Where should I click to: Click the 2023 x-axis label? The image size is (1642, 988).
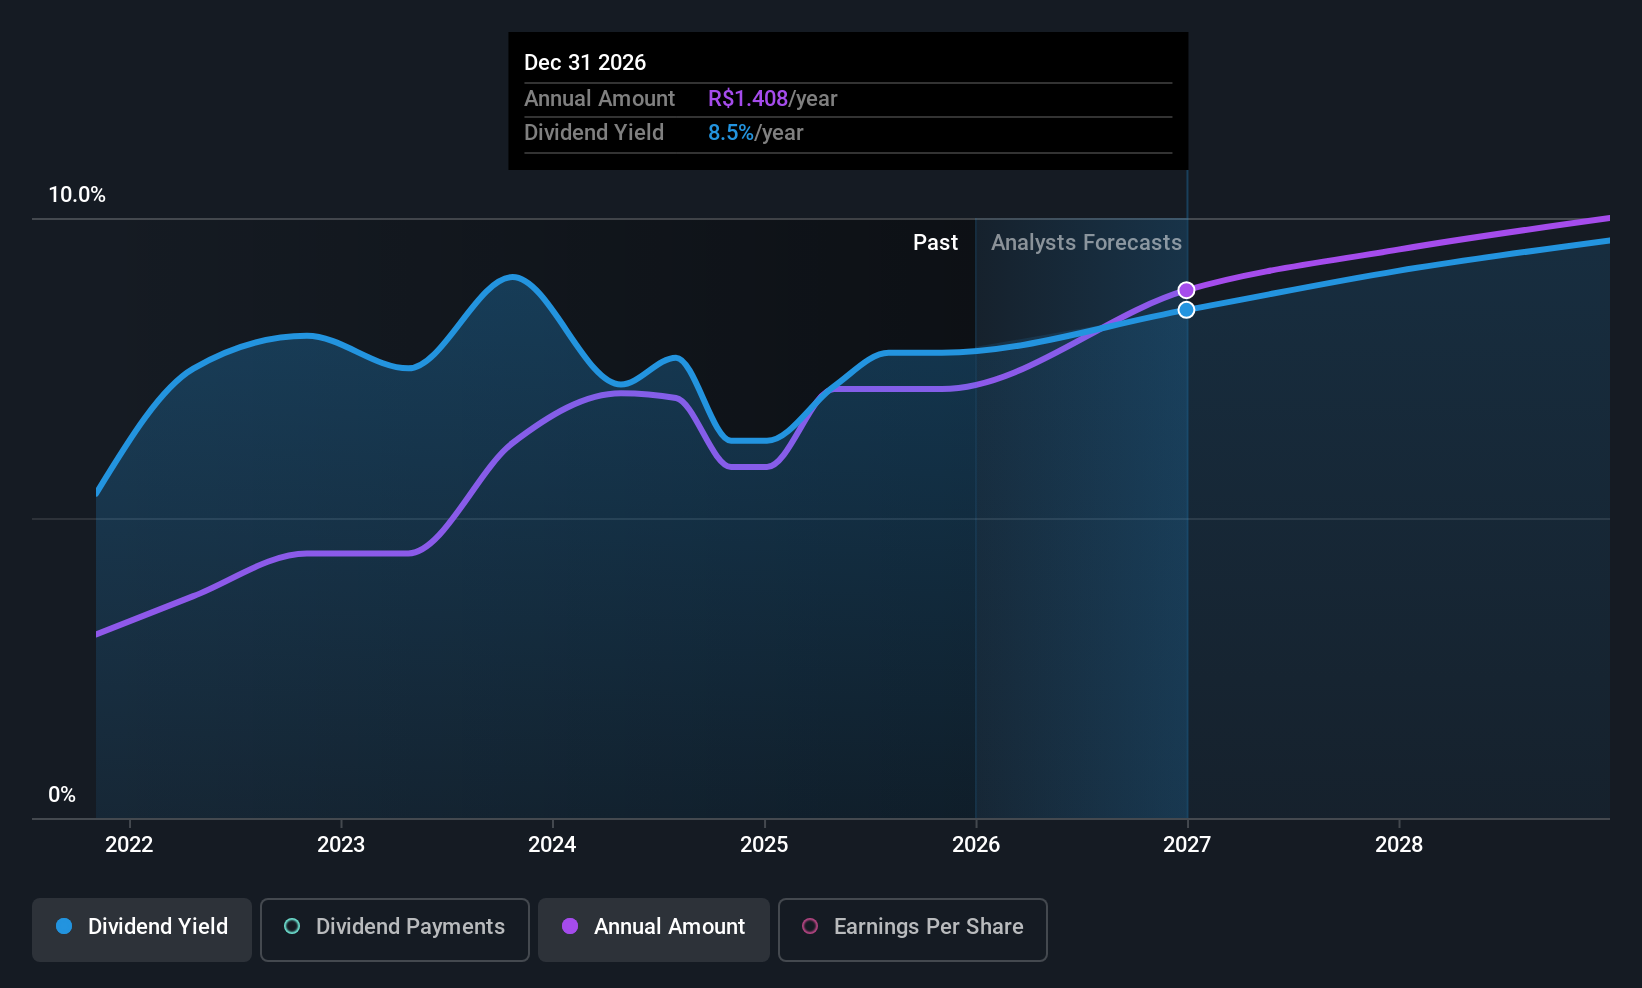tap(341, 845)
